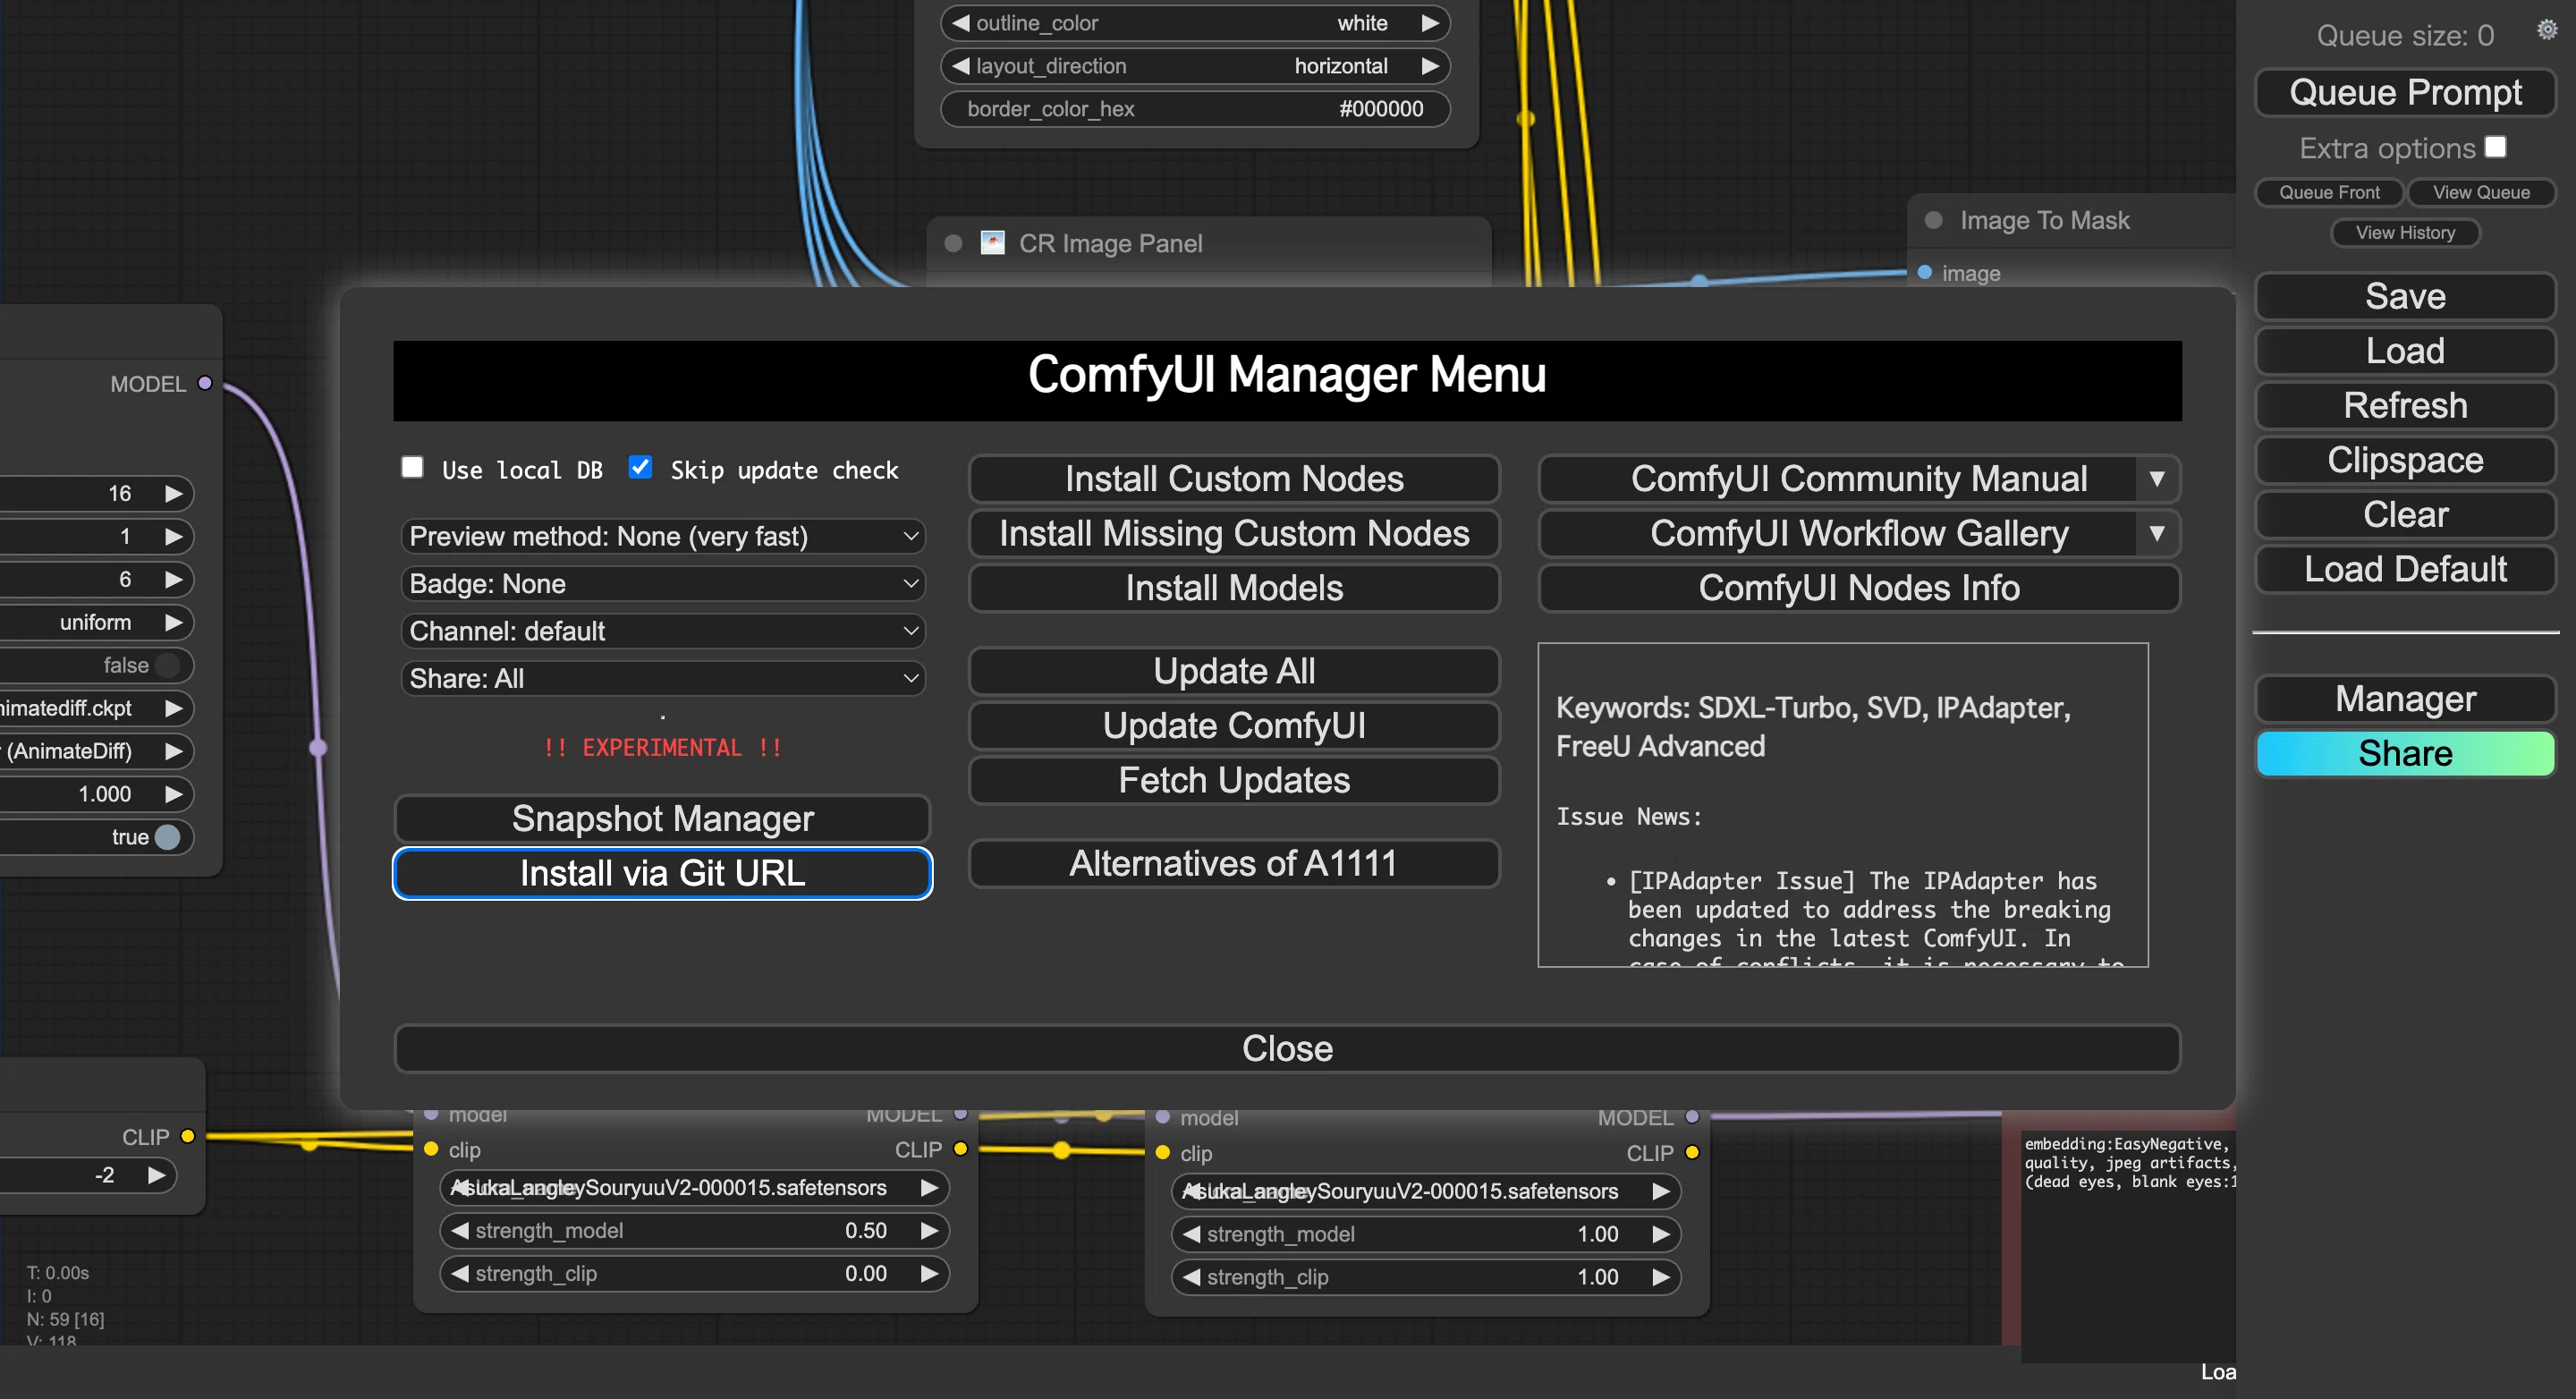
Task: Click the right arrow next to value 16
Action: tap(173, 493)
